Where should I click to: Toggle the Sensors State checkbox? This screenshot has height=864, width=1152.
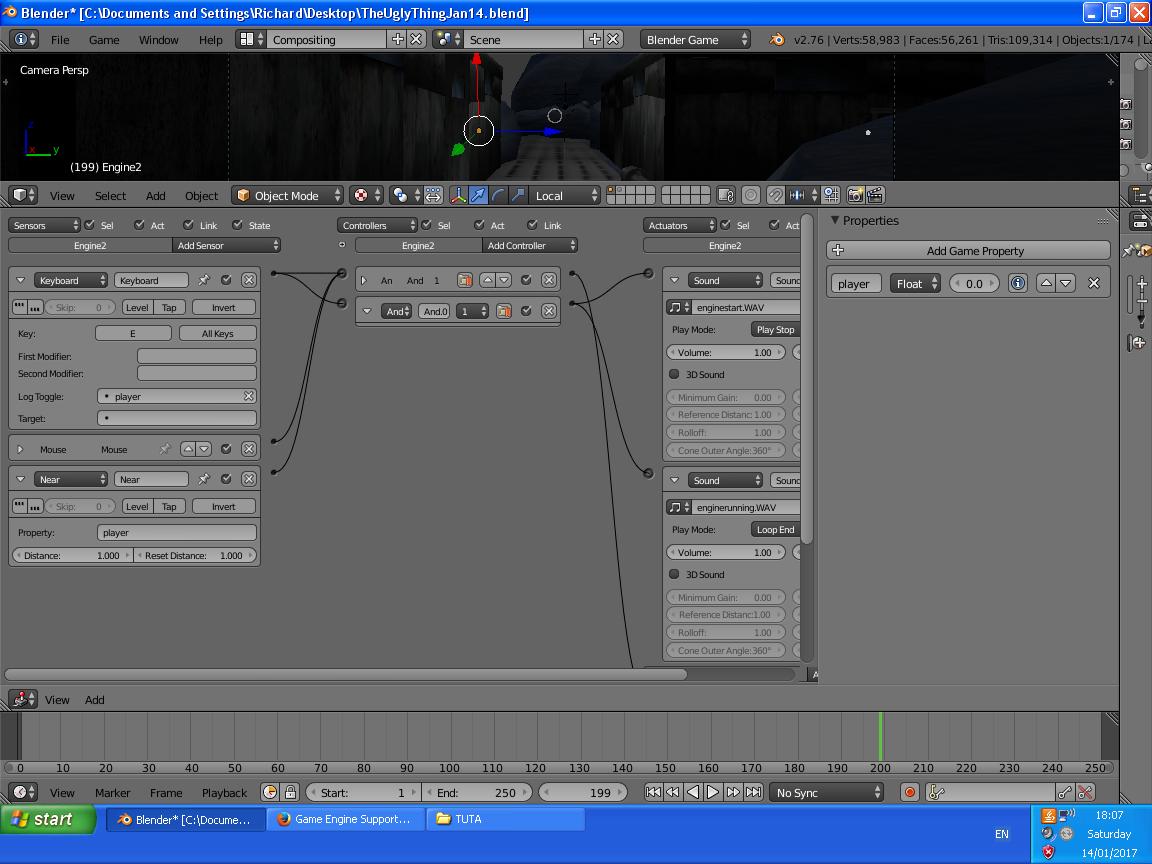[237, 225]
